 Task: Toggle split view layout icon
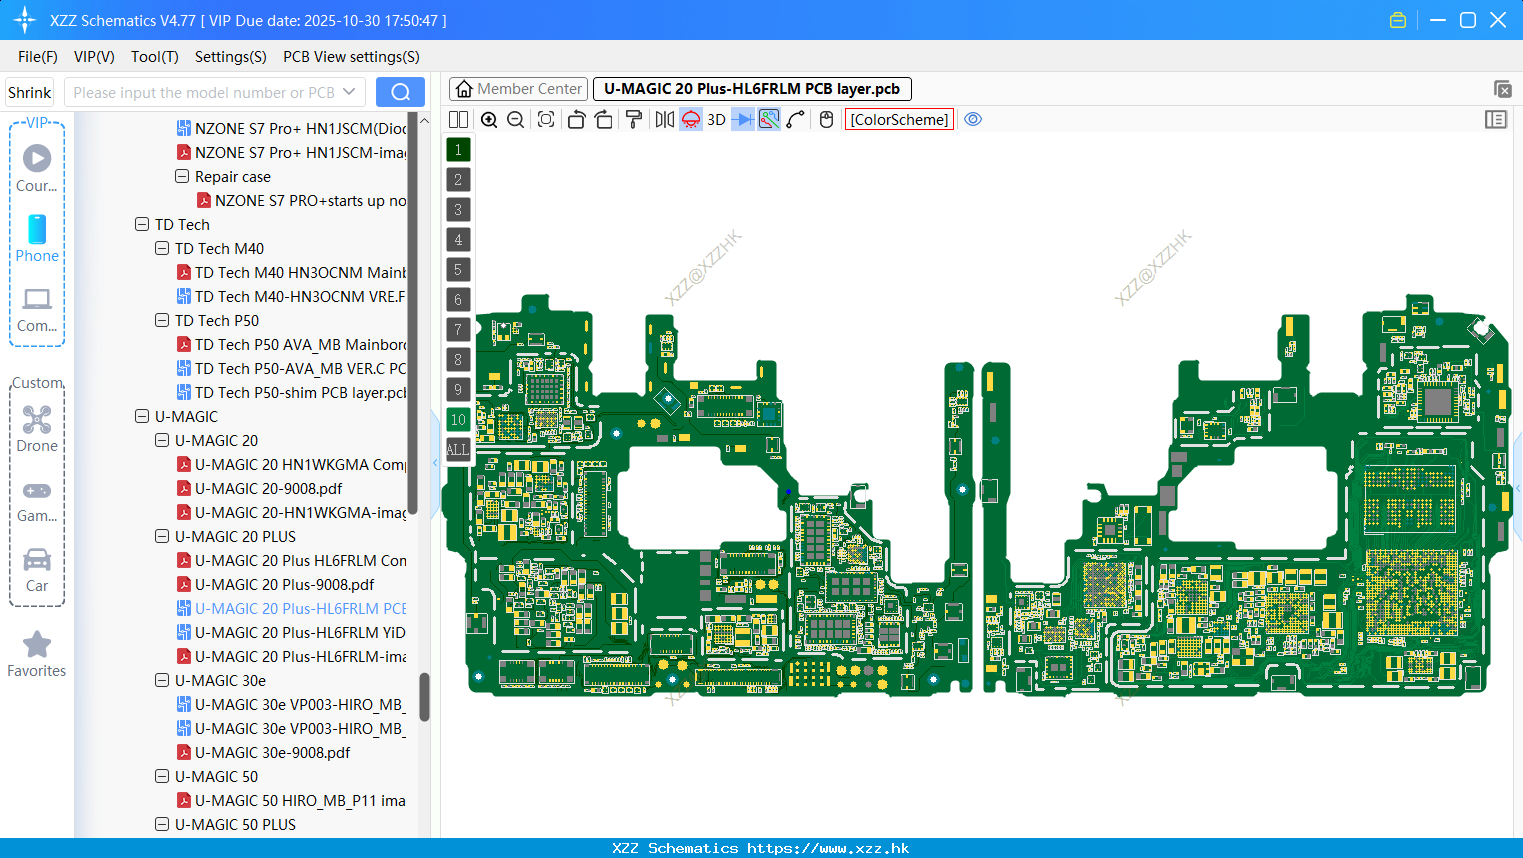point(458,119)
